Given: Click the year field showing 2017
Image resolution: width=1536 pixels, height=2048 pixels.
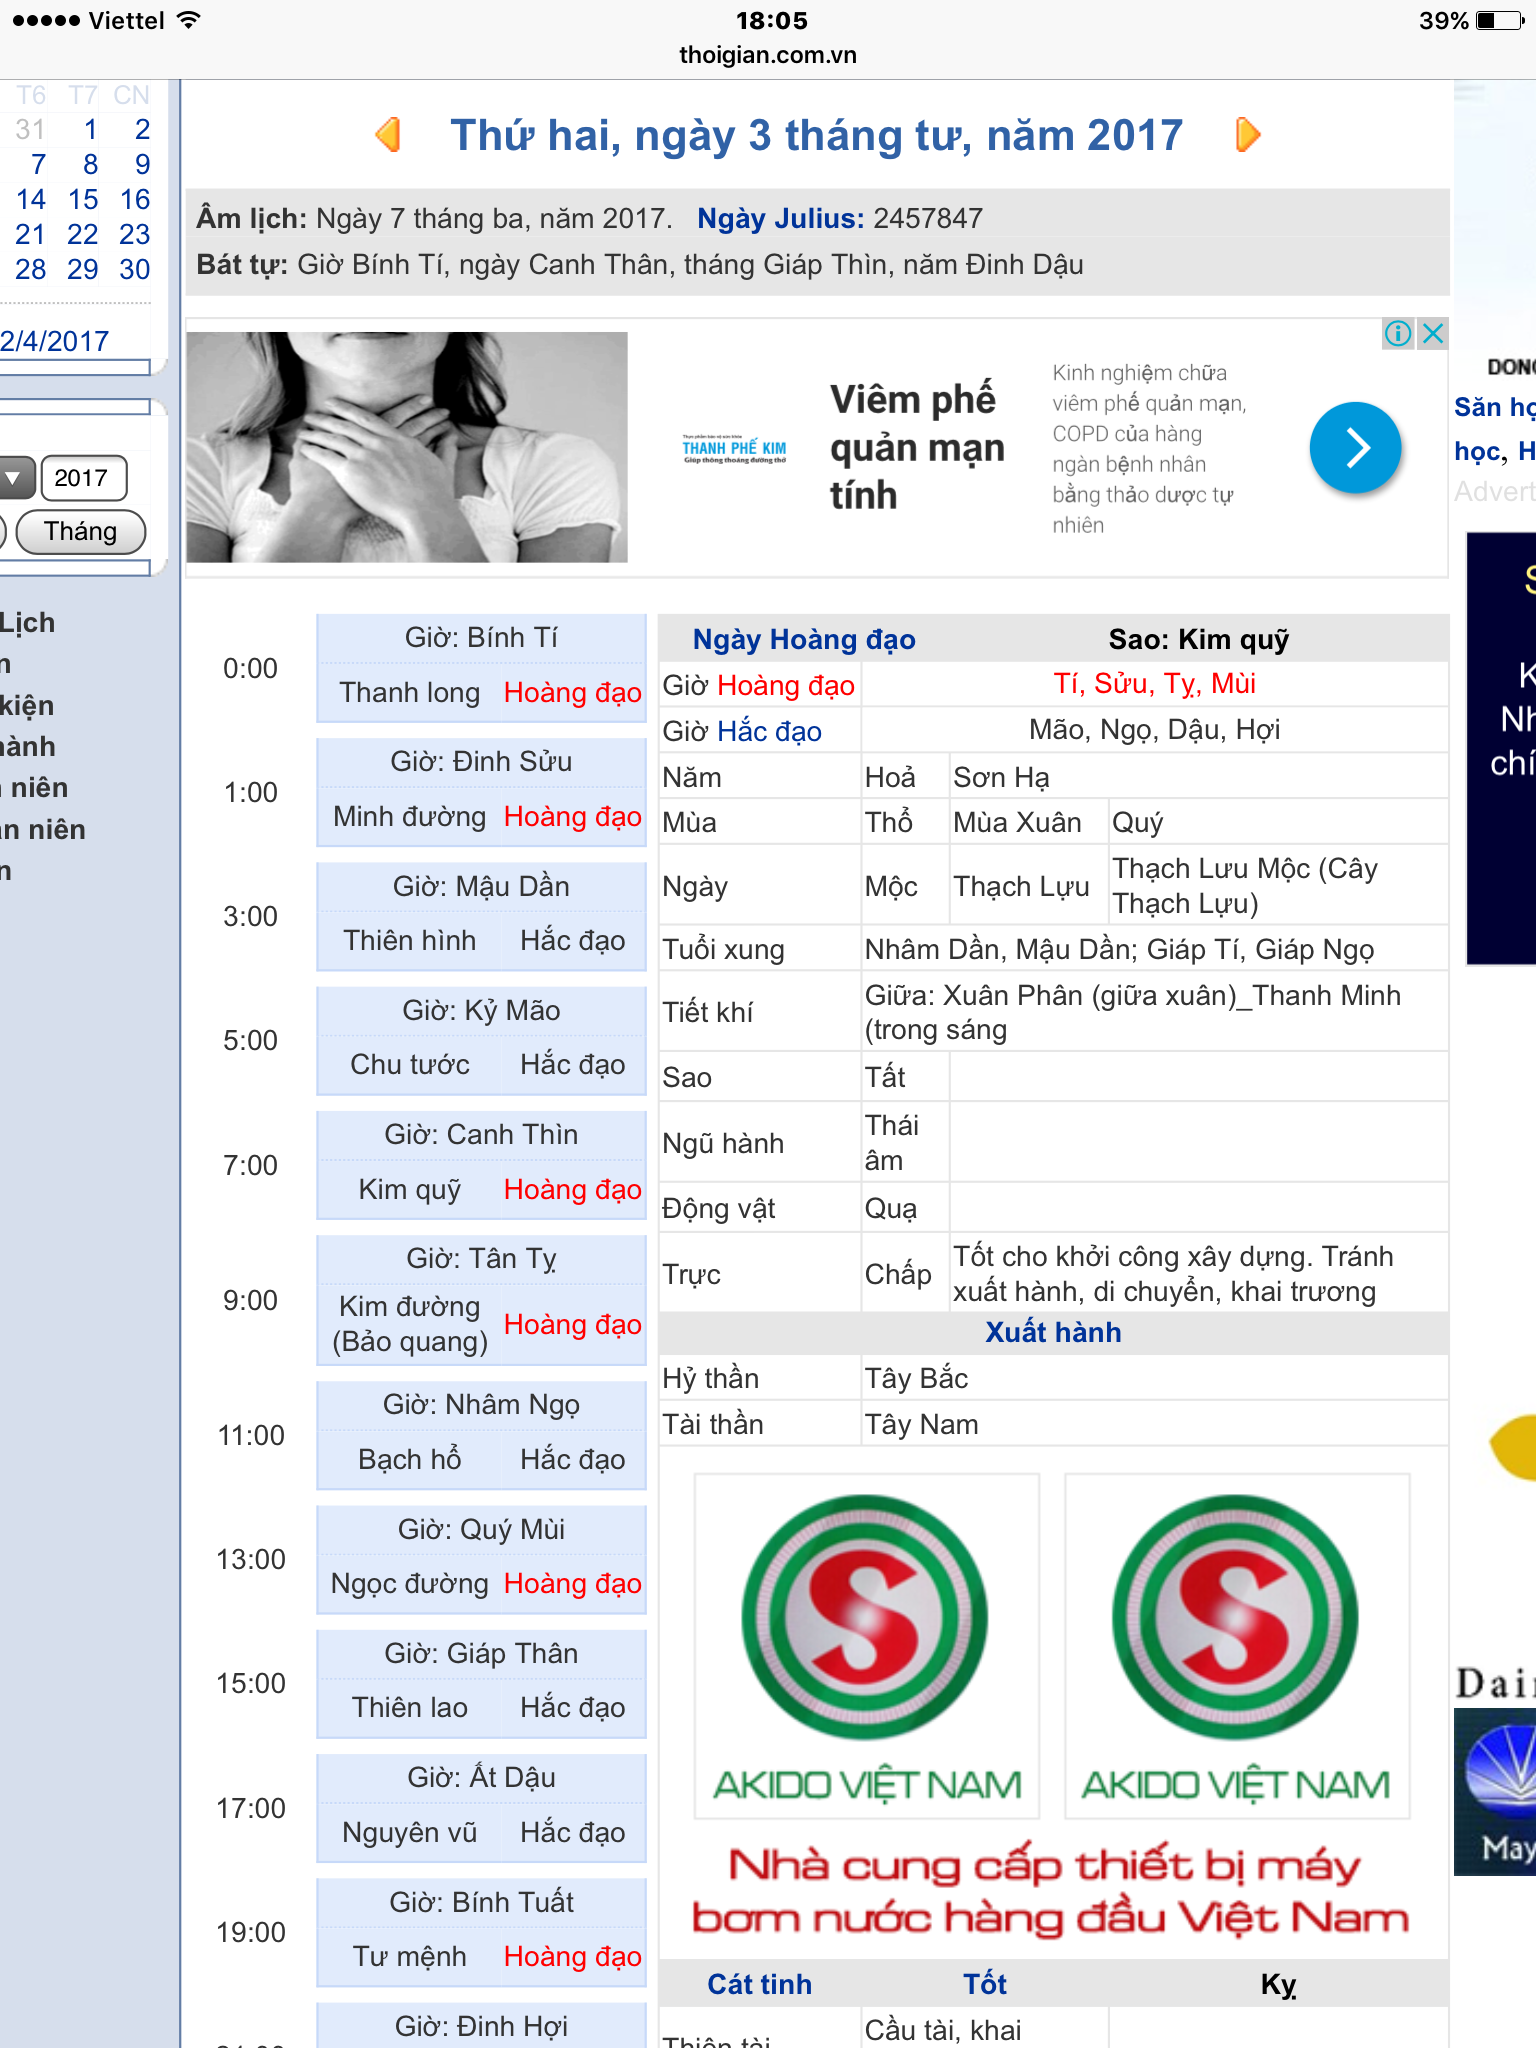Looking at the screenshot, I should click(83, 478).
